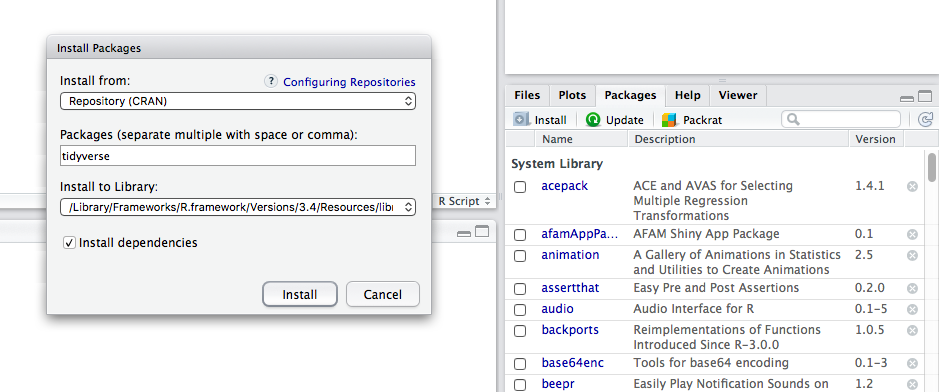The width and height of the screenshot is (939, 392).
Task: Click the System Library heading
Action: [557, 163]
